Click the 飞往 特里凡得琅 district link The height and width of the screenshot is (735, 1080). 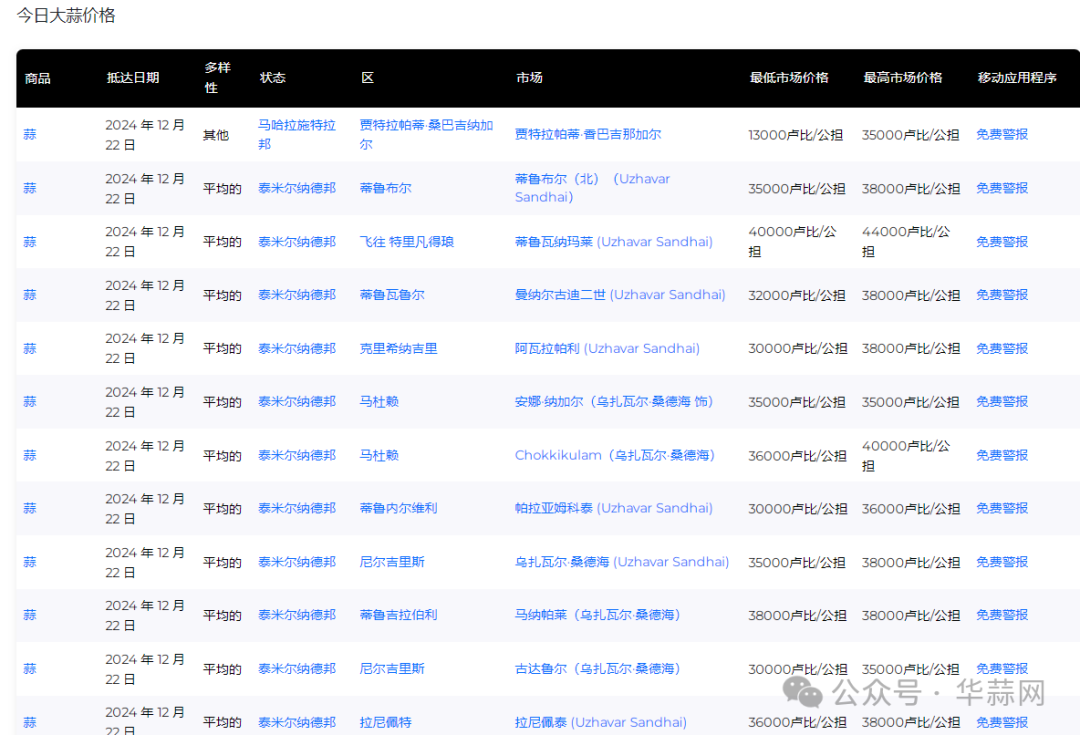coord(406,241)
